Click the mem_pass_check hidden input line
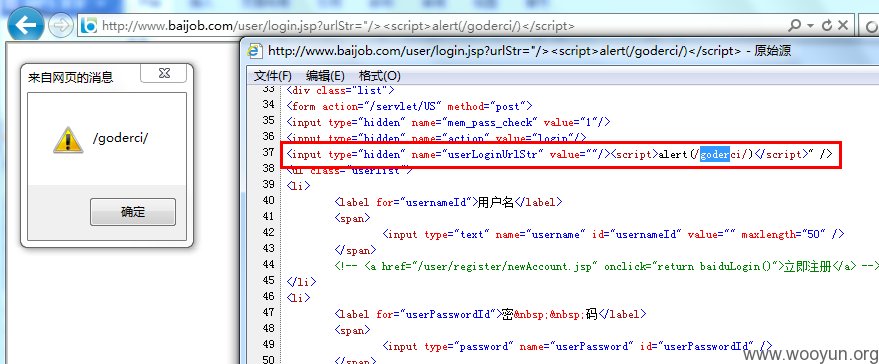 click(x=448, y=122)
